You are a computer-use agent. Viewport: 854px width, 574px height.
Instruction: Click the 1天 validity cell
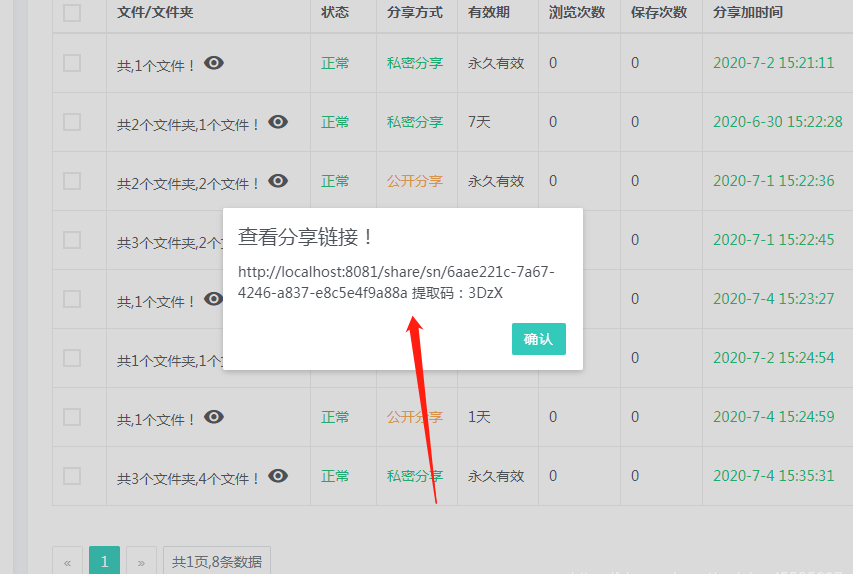tap(479, 417)
